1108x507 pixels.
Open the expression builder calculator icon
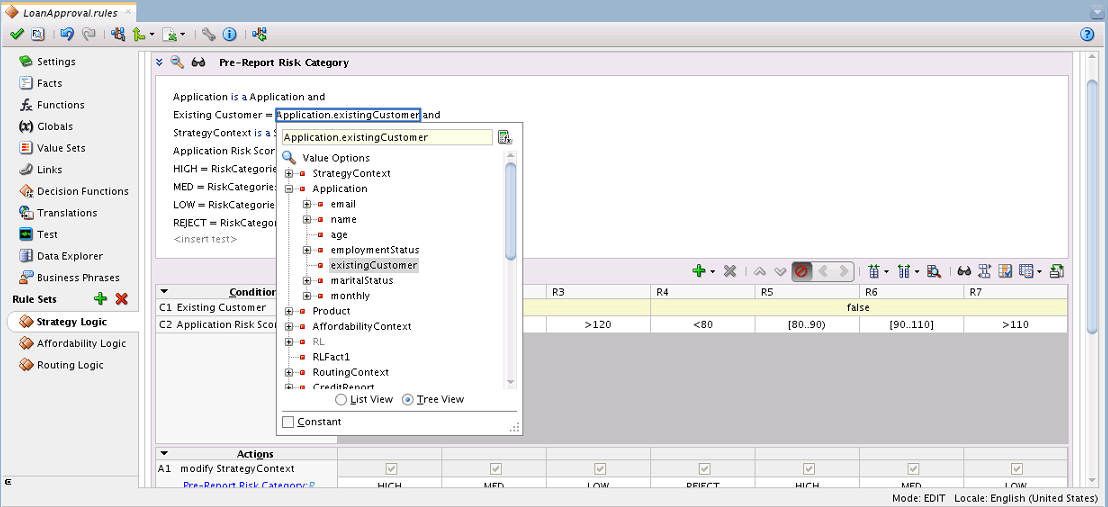pyautogui.click(x=505, y=137)
